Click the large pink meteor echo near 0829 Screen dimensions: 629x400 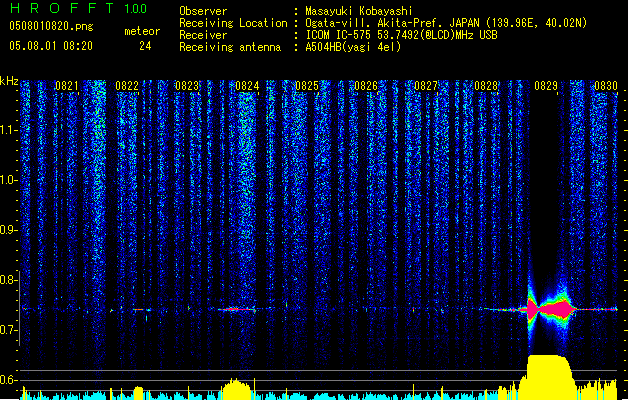point(550,309)
